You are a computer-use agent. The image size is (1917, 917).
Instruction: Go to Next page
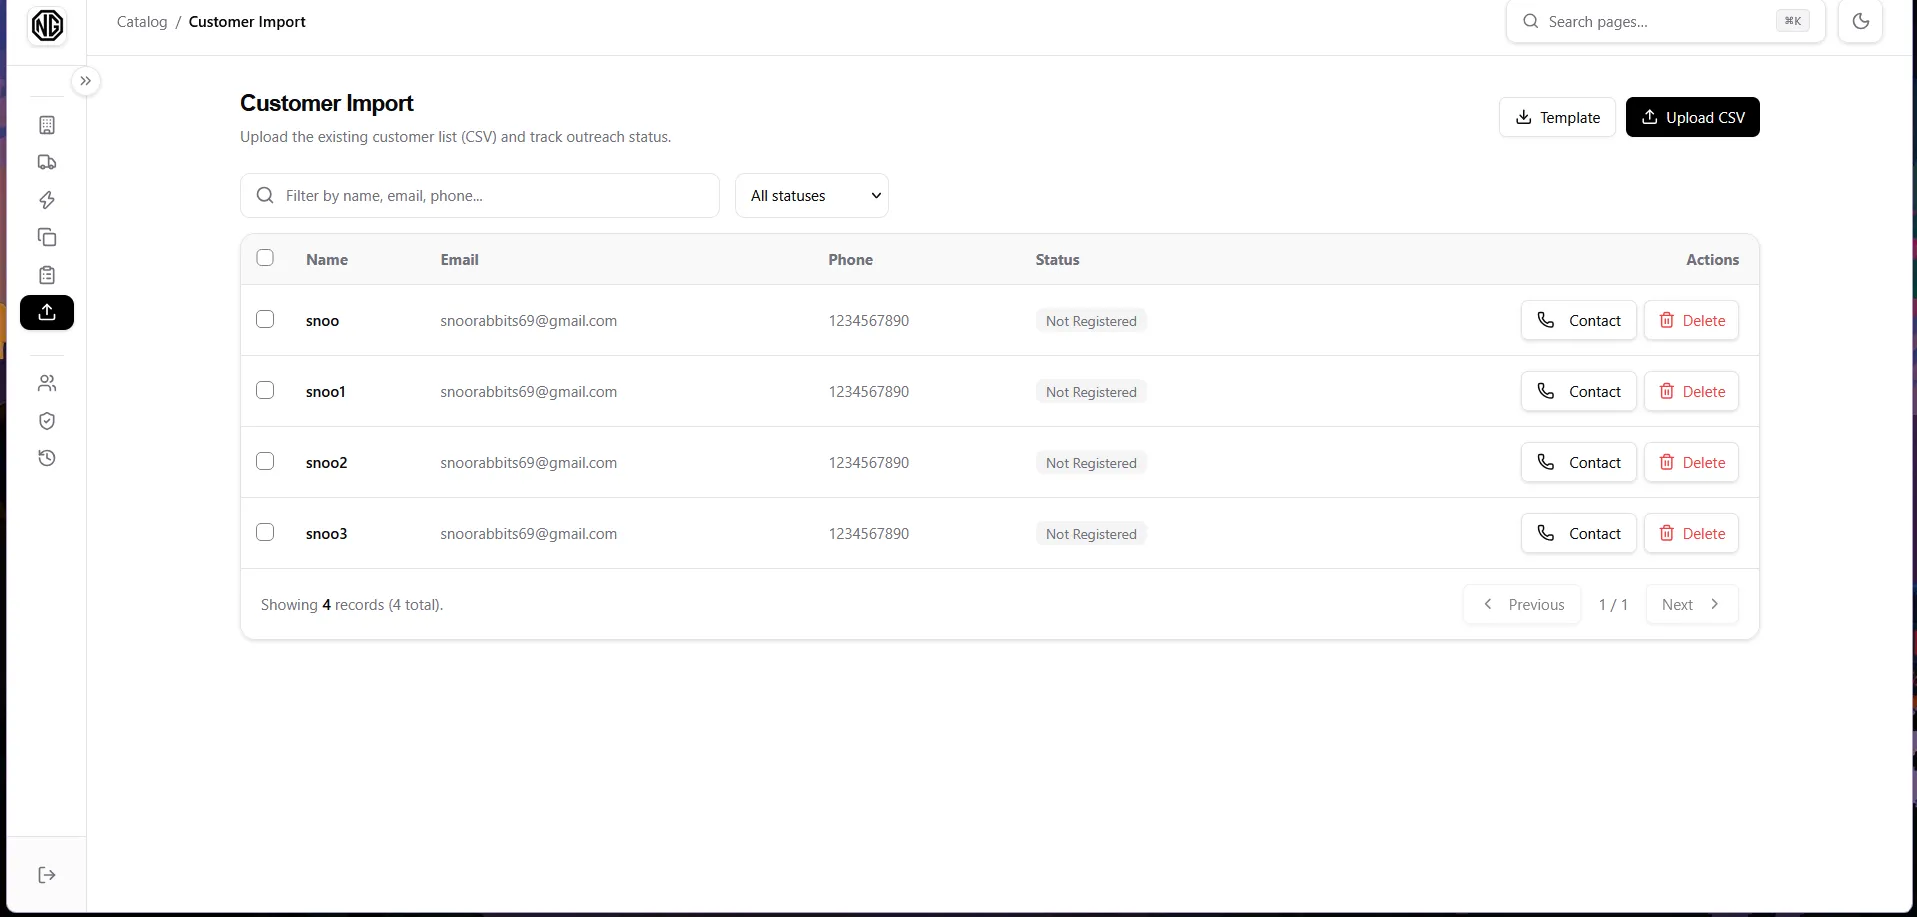point(1692,604)
